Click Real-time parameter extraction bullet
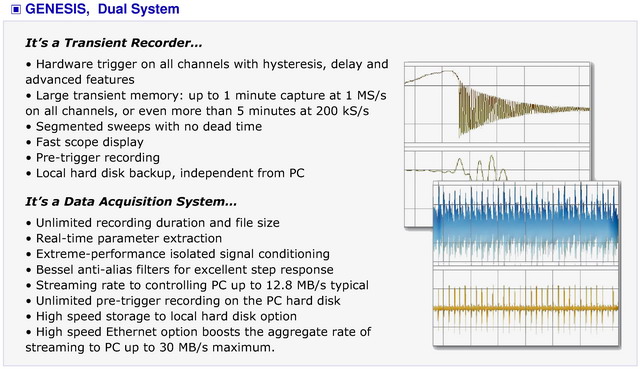640x369 pixels. (x=124, y=238)
